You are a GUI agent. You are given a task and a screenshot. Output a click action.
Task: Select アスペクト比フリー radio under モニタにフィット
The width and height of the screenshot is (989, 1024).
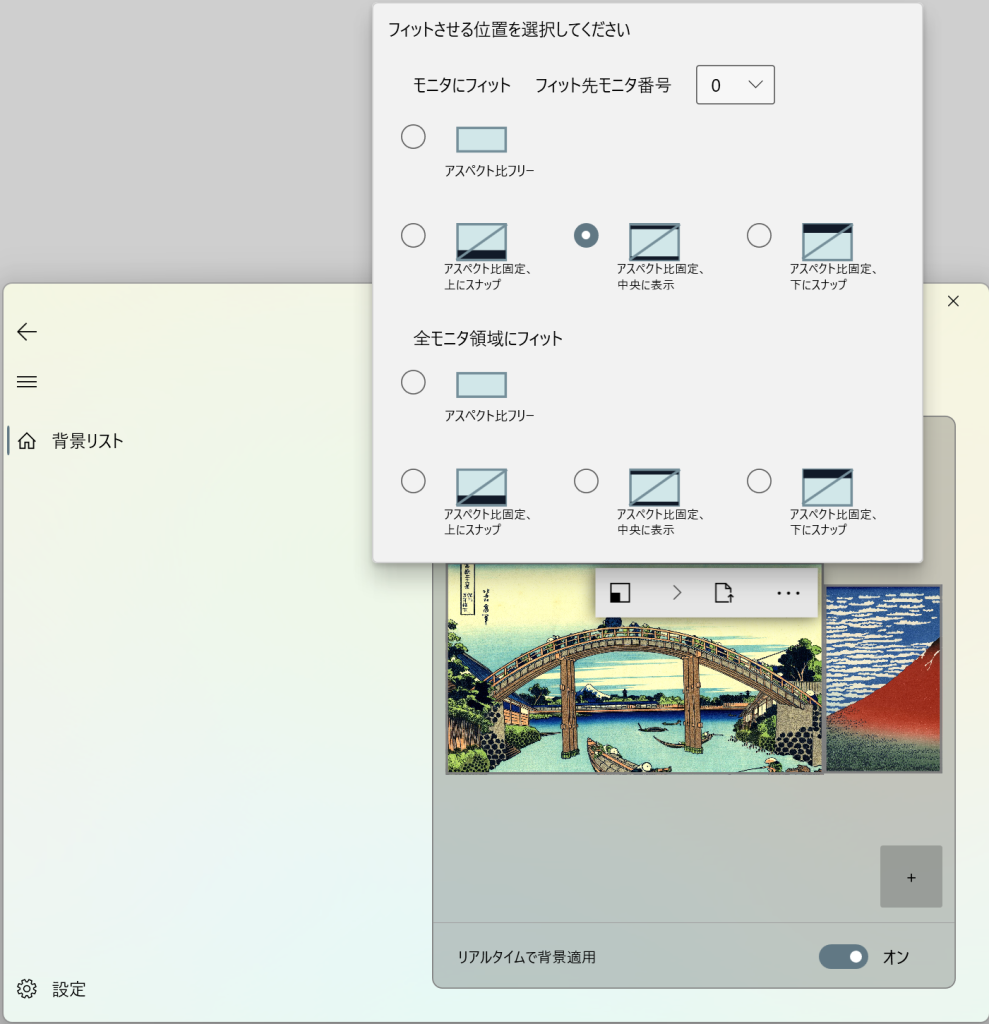pos(413,137)
